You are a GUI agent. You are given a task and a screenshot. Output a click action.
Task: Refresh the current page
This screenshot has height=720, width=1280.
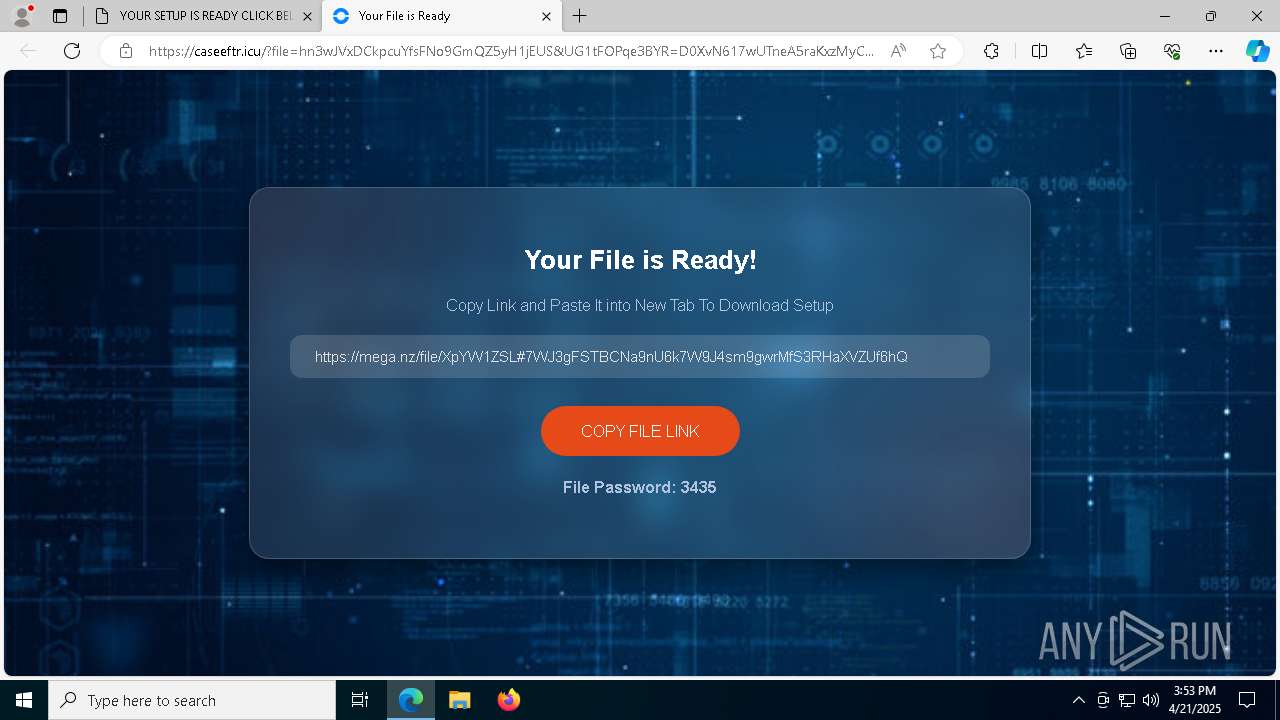72,51
